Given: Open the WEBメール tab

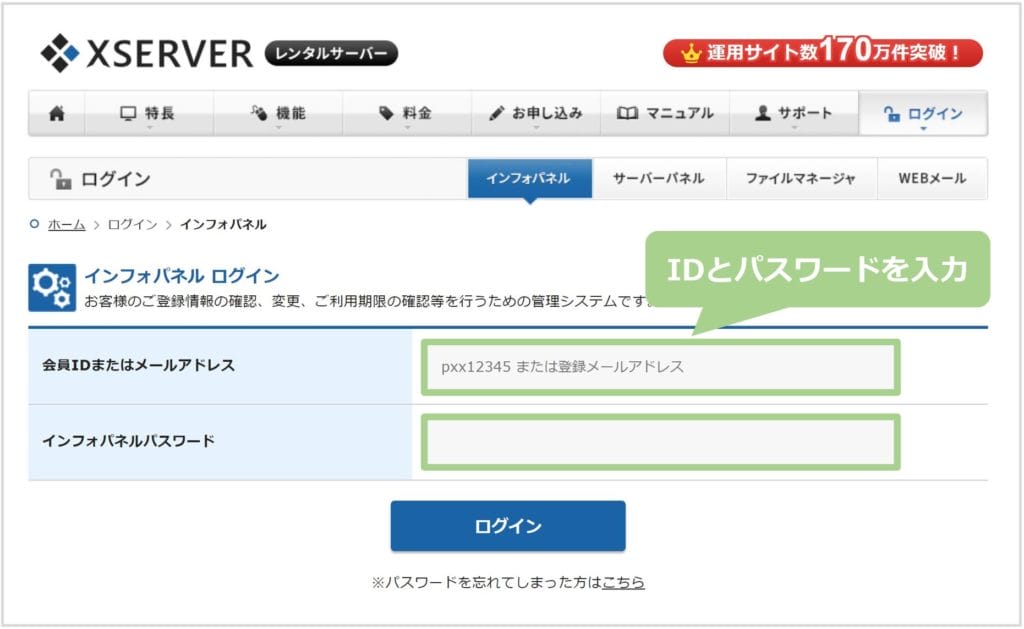Looking at the screenshot, I should (x=932, y=178).
